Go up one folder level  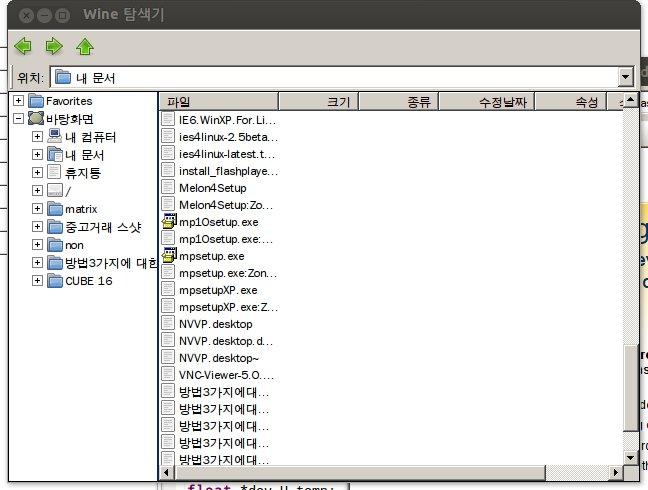85,46
